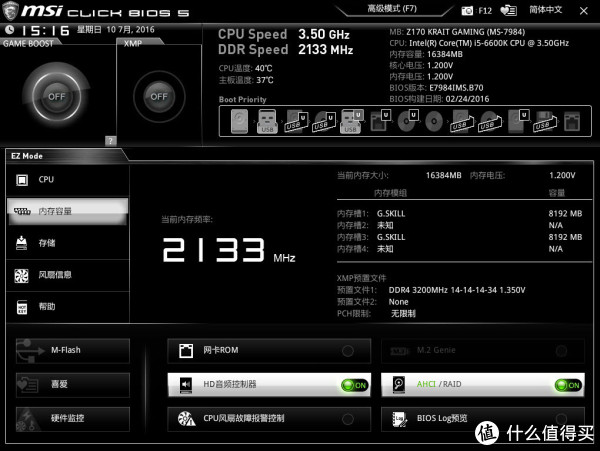Open the 喜爱 favorites menu

pos(72,384)
